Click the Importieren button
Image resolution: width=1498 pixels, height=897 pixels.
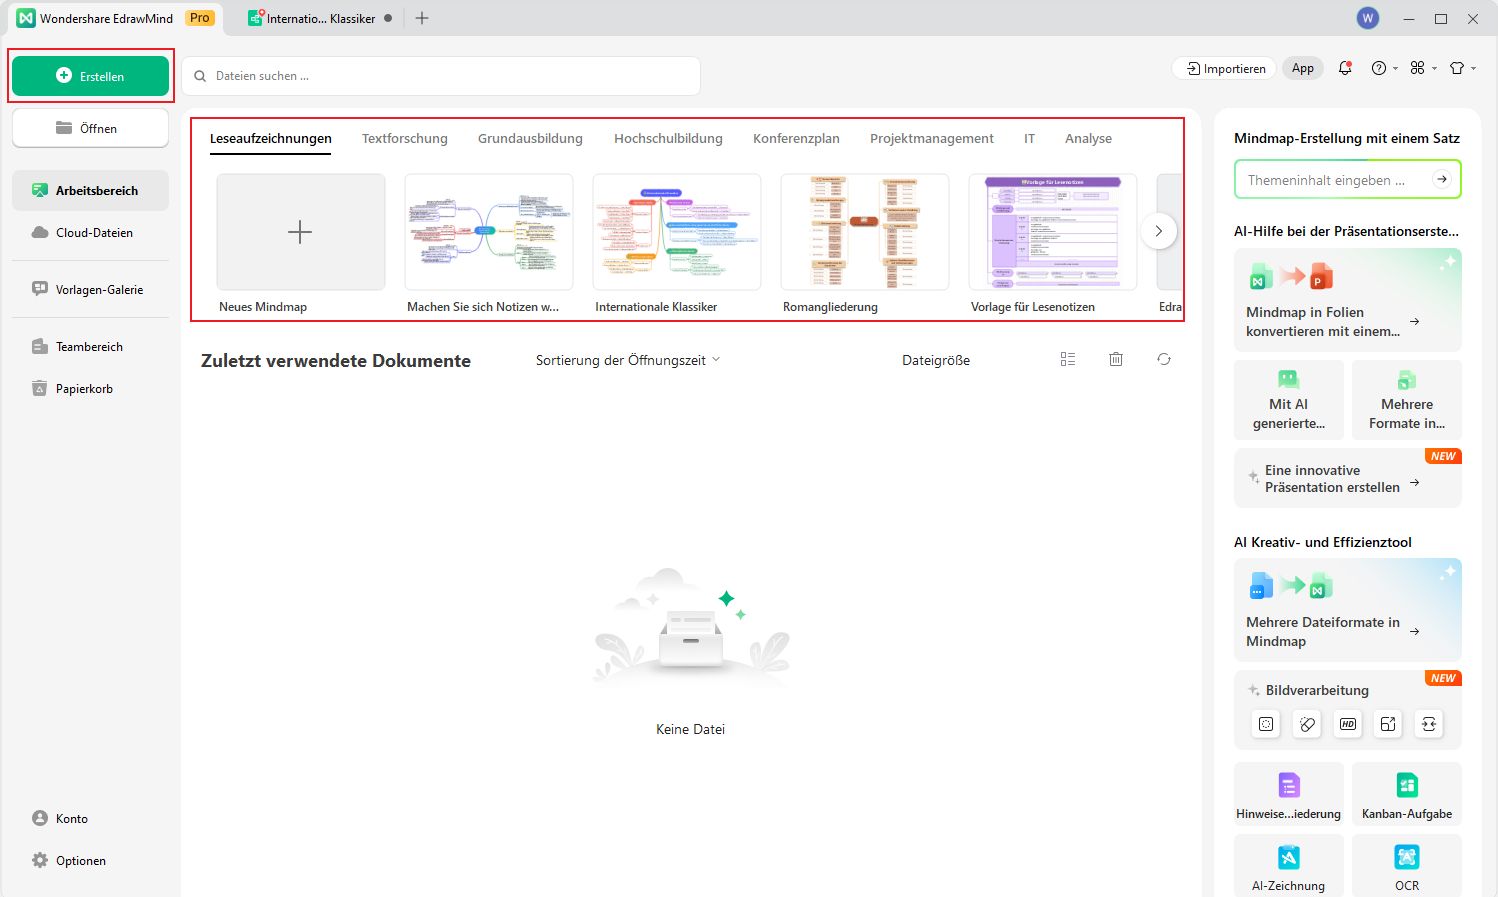click(1225, 68)
